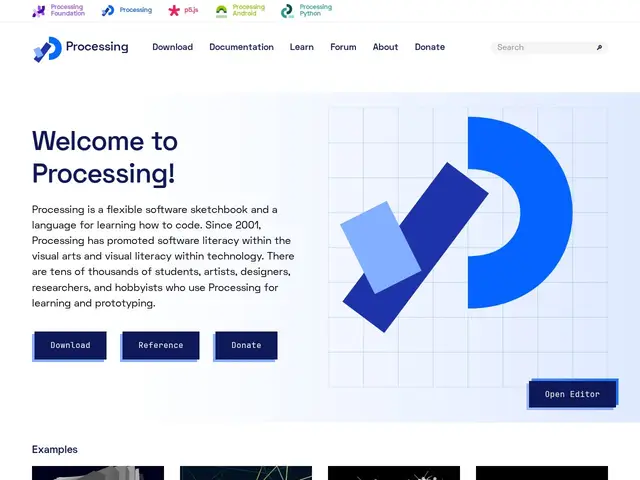The image size is (640, 480).
Task: Click the Processing icon in top strip
Action: click(x=108, y=11)
